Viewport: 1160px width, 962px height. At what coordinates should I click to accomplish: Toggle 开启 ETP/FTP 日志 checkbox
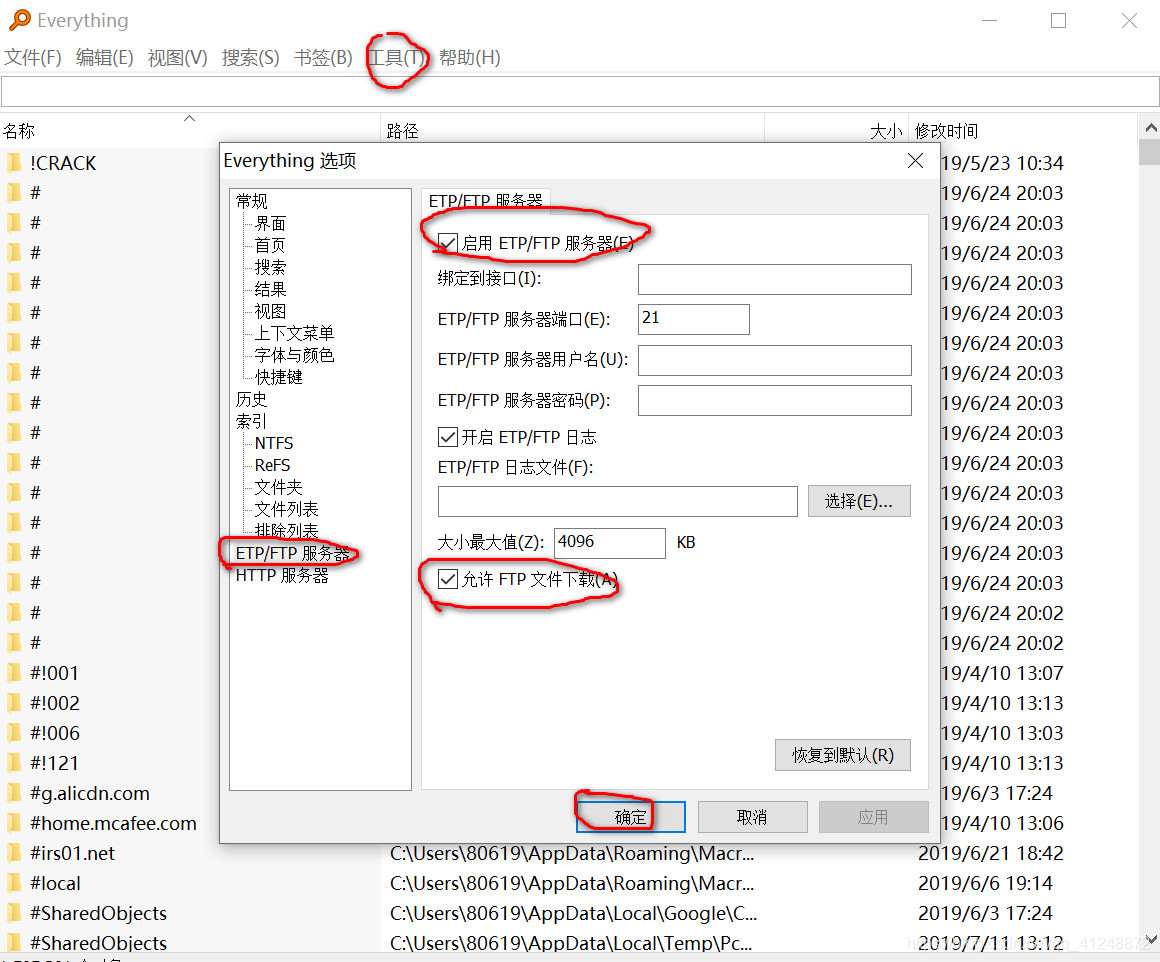(x=448, y=437)
